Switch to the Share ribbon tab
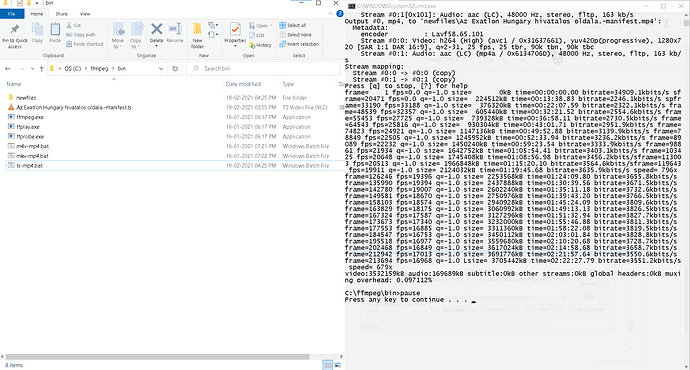 point(62,14)
